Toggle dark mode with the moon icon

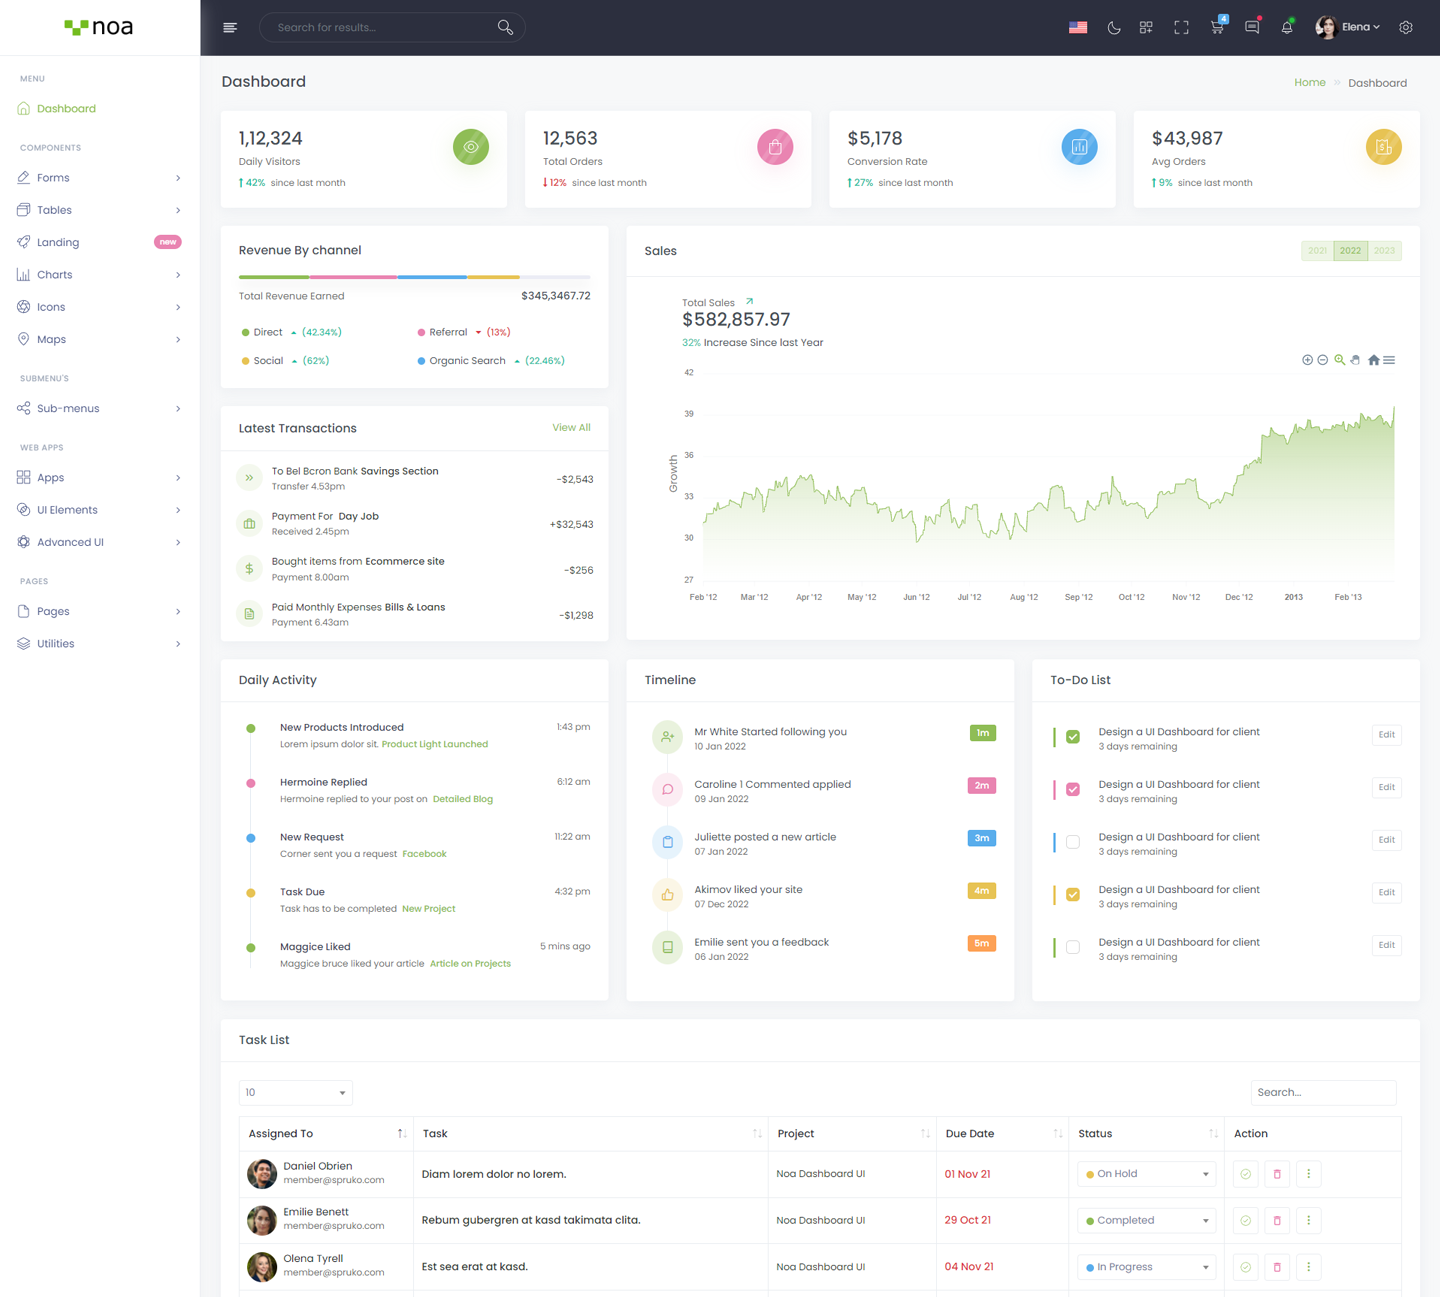[x=1113, y=28]
